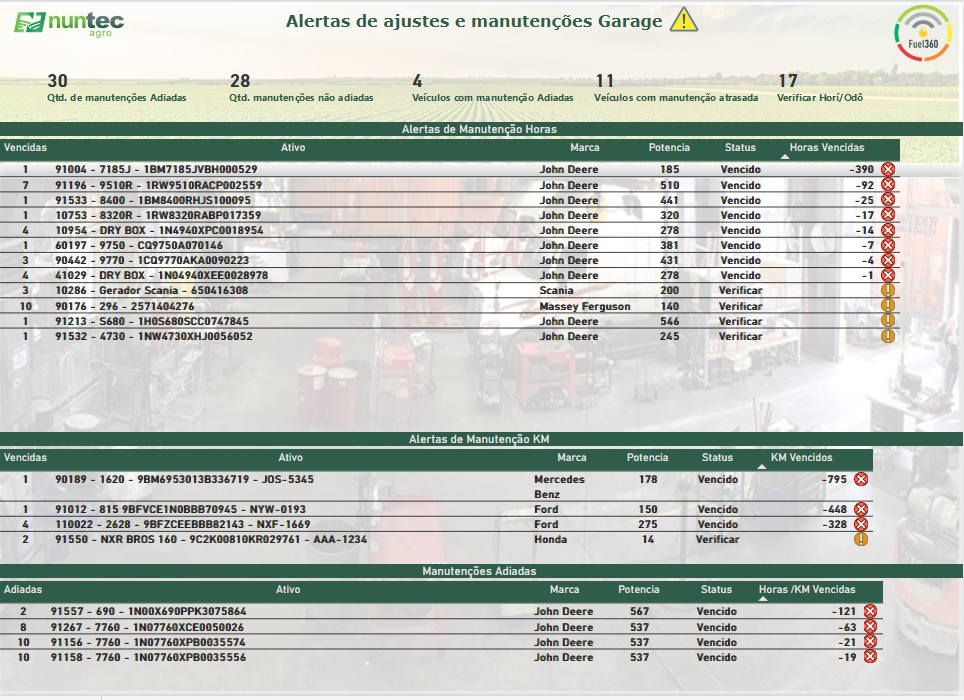Click the 28 manutenções não adiadas card
Image resolution: width=964 pixels, height=700 pixels.
pyautogui.click(x=301, y=88)
